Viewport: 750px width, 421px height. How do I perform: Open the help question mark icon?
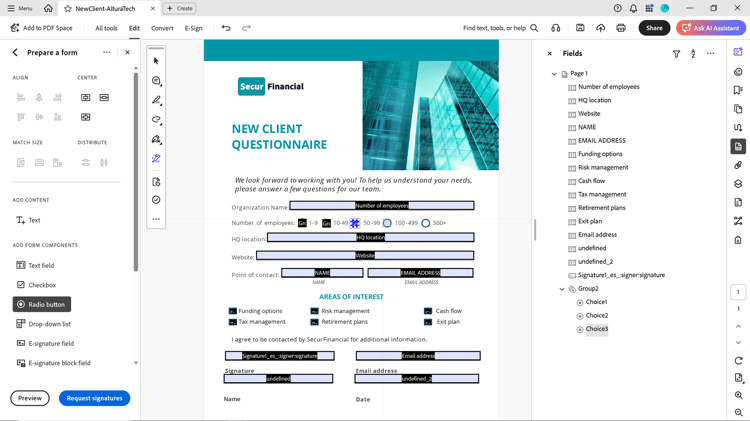tap(618, 8)
